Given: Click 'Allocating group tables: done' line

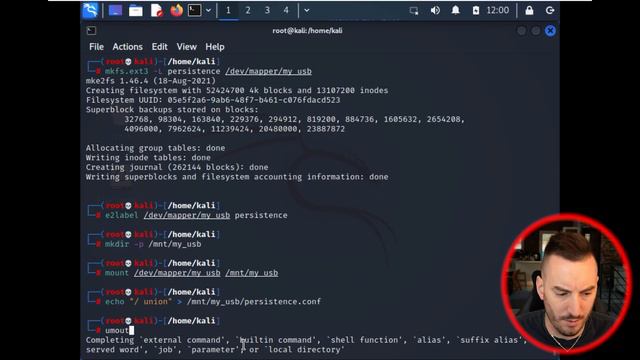Looking at the screenshot, I should 155,148.
